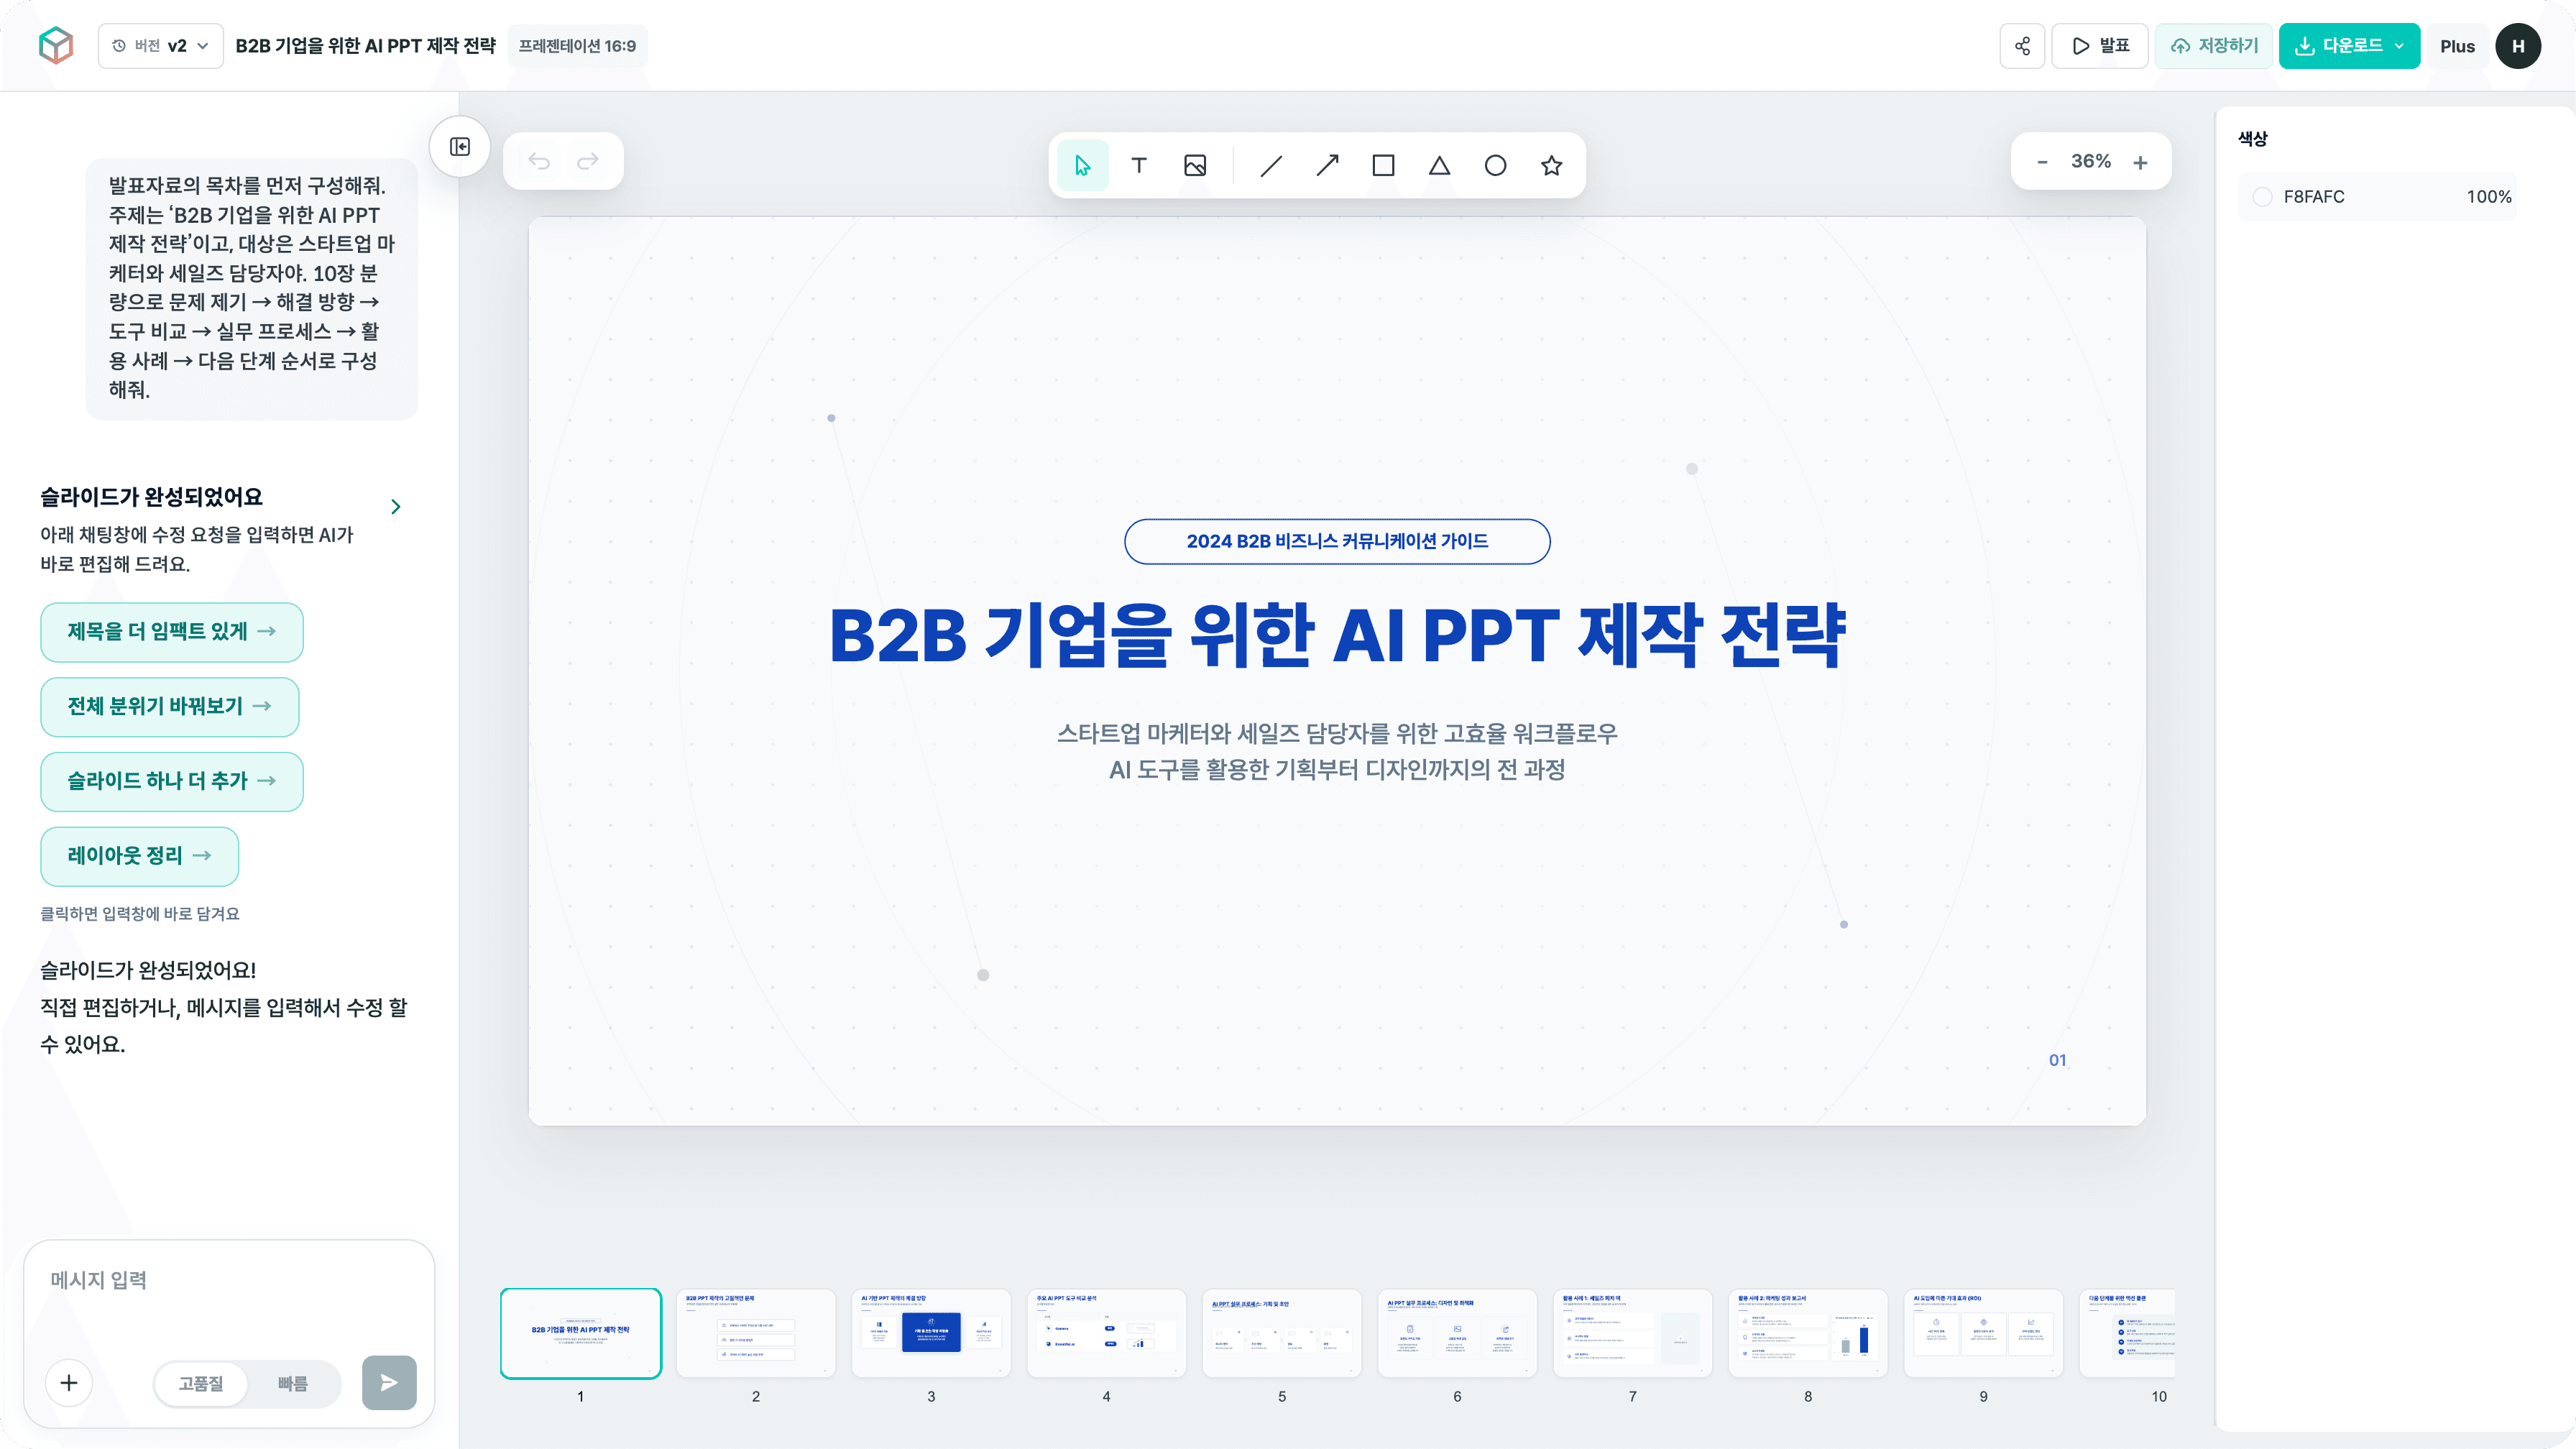Click the plus attachment button
This screenshot has height=1449, width=2576.
click(x=69, y=1383)
